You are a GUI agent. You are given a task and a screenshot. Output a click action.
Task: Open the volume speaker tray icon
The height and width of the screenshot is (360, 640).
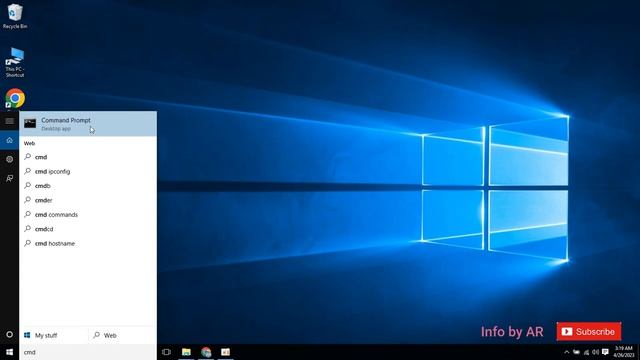pos(596,352)
